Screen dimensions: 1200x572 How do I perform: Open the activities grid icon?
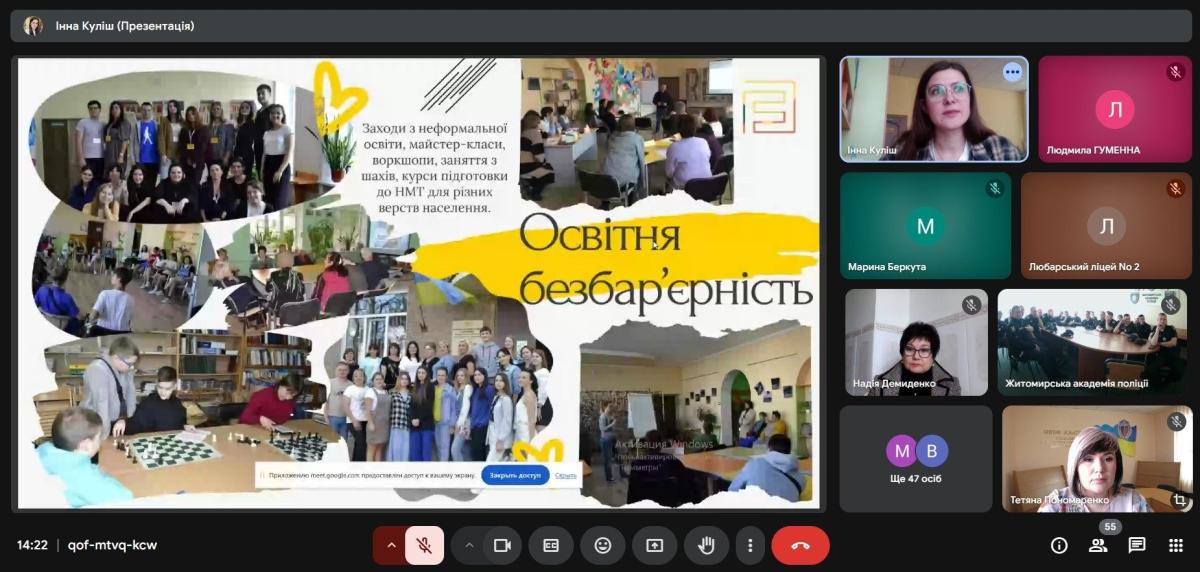coord(1176,545)
